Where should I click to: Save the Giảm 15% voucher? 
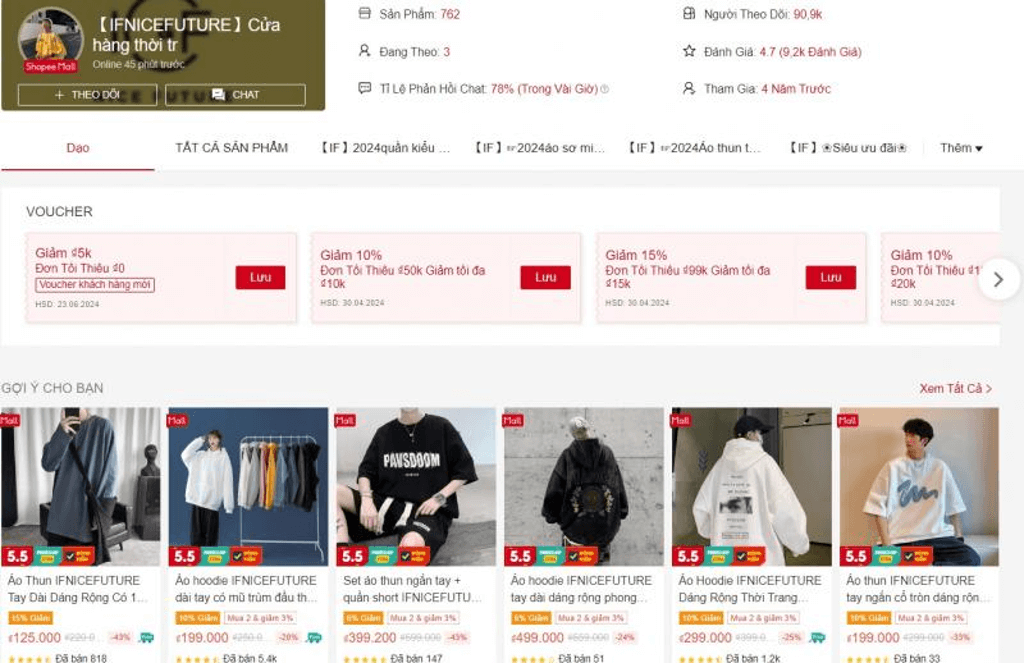point(830,277)
